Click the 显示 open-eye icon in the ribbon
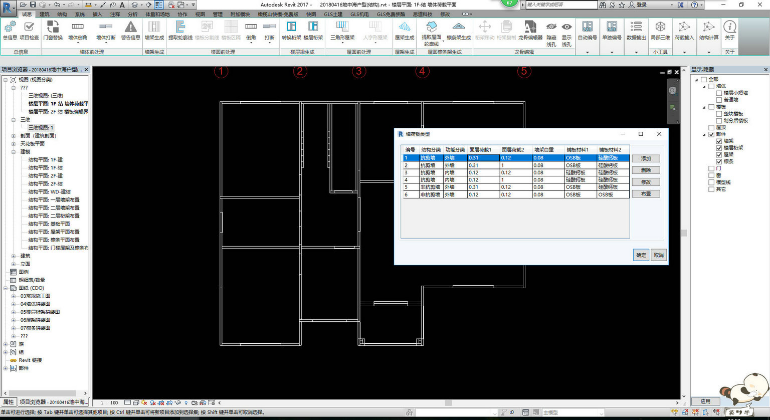770x420 pixels. (x=567, y=27)
